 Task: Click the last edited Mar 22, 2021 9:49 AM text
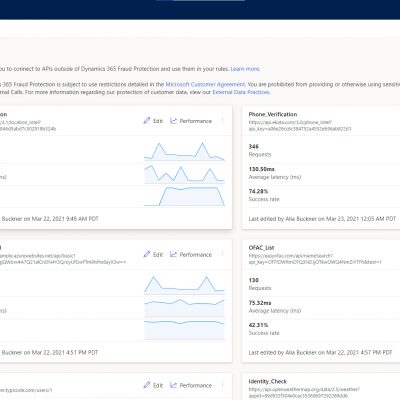point(49,219)
